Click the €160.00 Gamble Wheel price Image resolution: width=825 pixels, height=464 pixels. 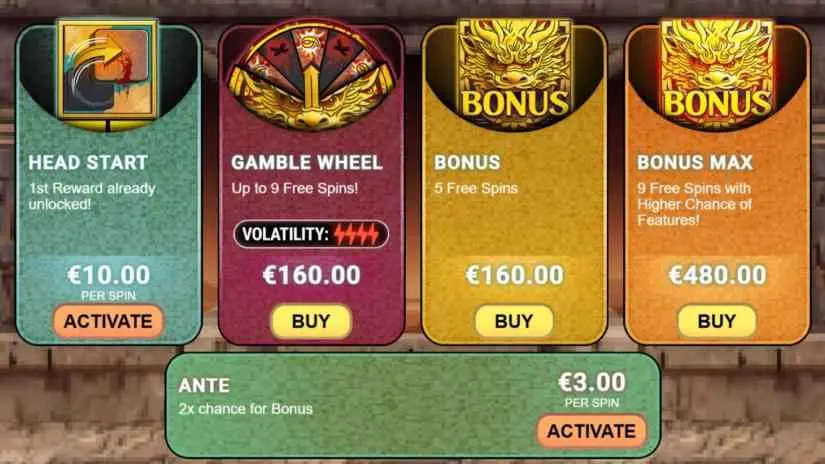click(x=311, y=275)
